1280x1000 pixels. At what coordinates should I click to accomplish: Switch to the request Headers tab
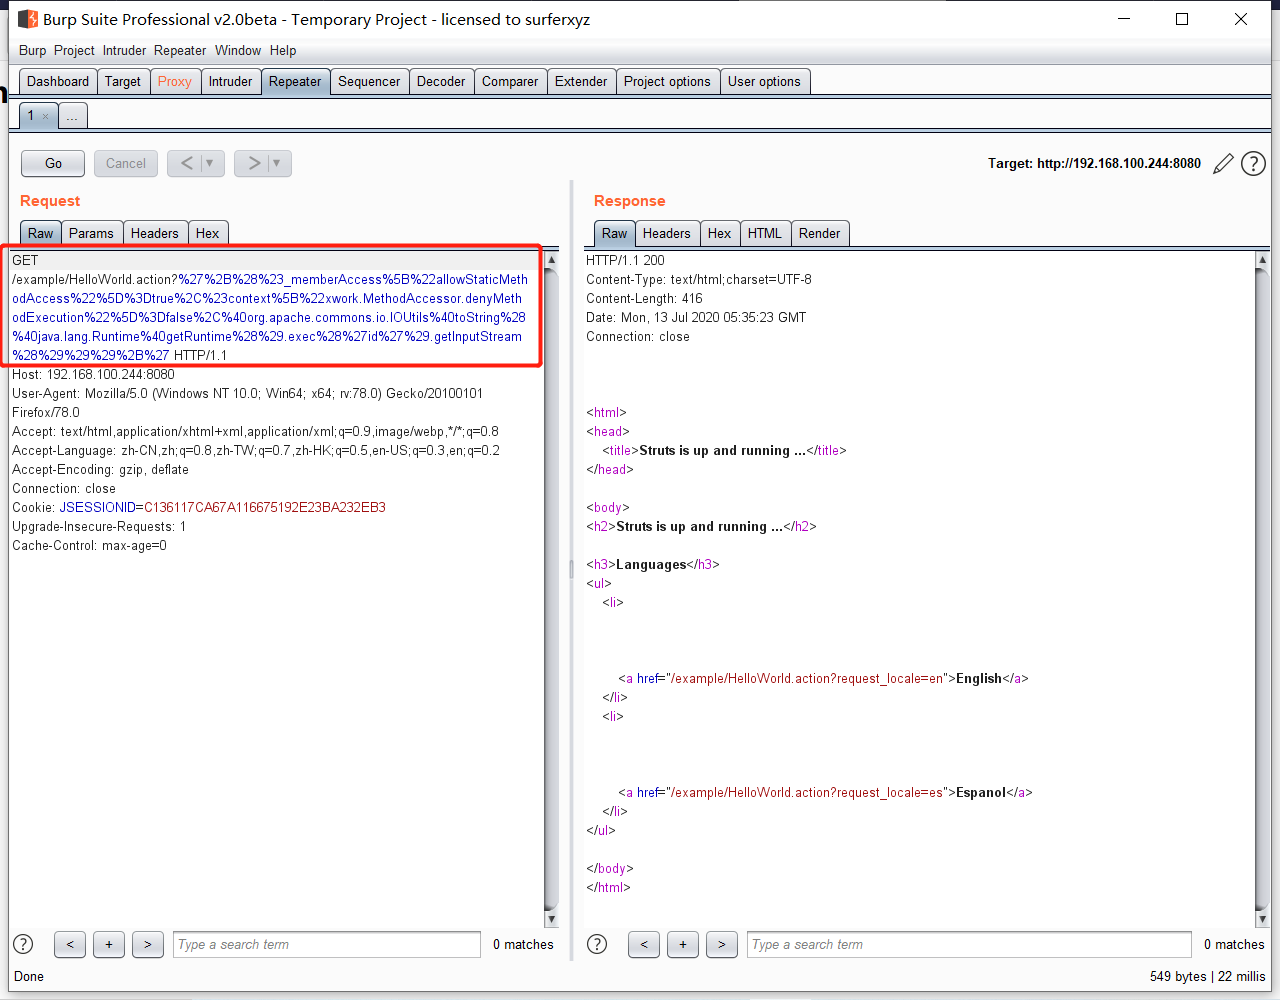(x=155, y=233)
